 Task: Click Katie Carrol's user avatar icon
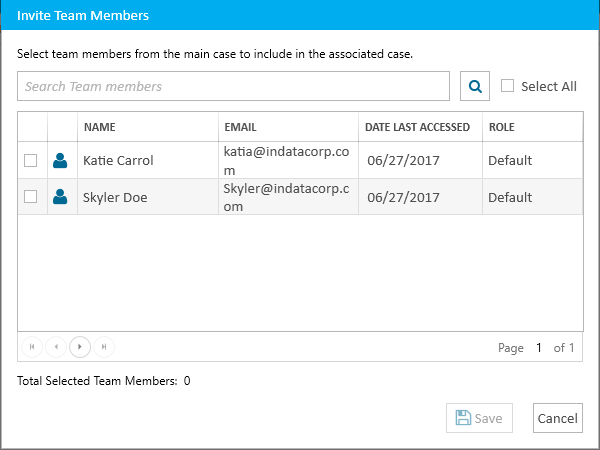click(60, 160)
